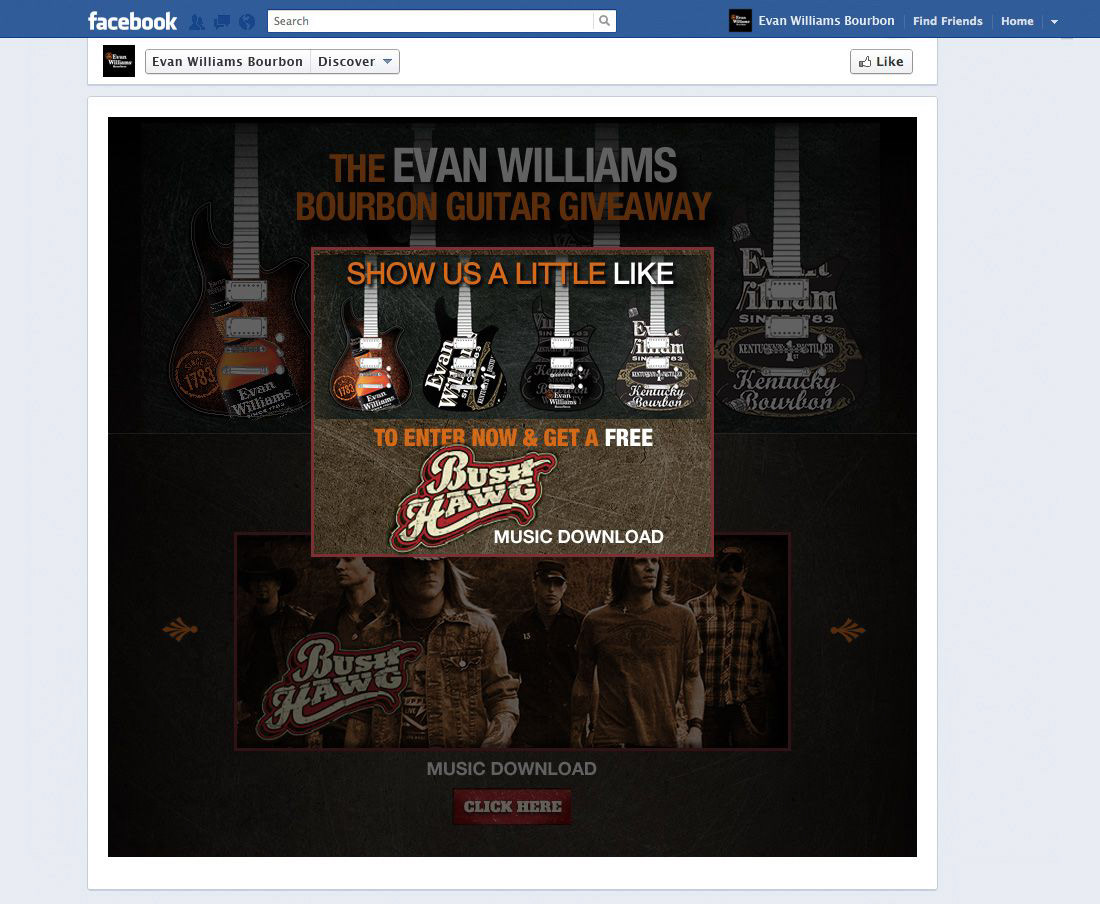Click the small profile picture in header
The image size is (1100, 904).
740,21
